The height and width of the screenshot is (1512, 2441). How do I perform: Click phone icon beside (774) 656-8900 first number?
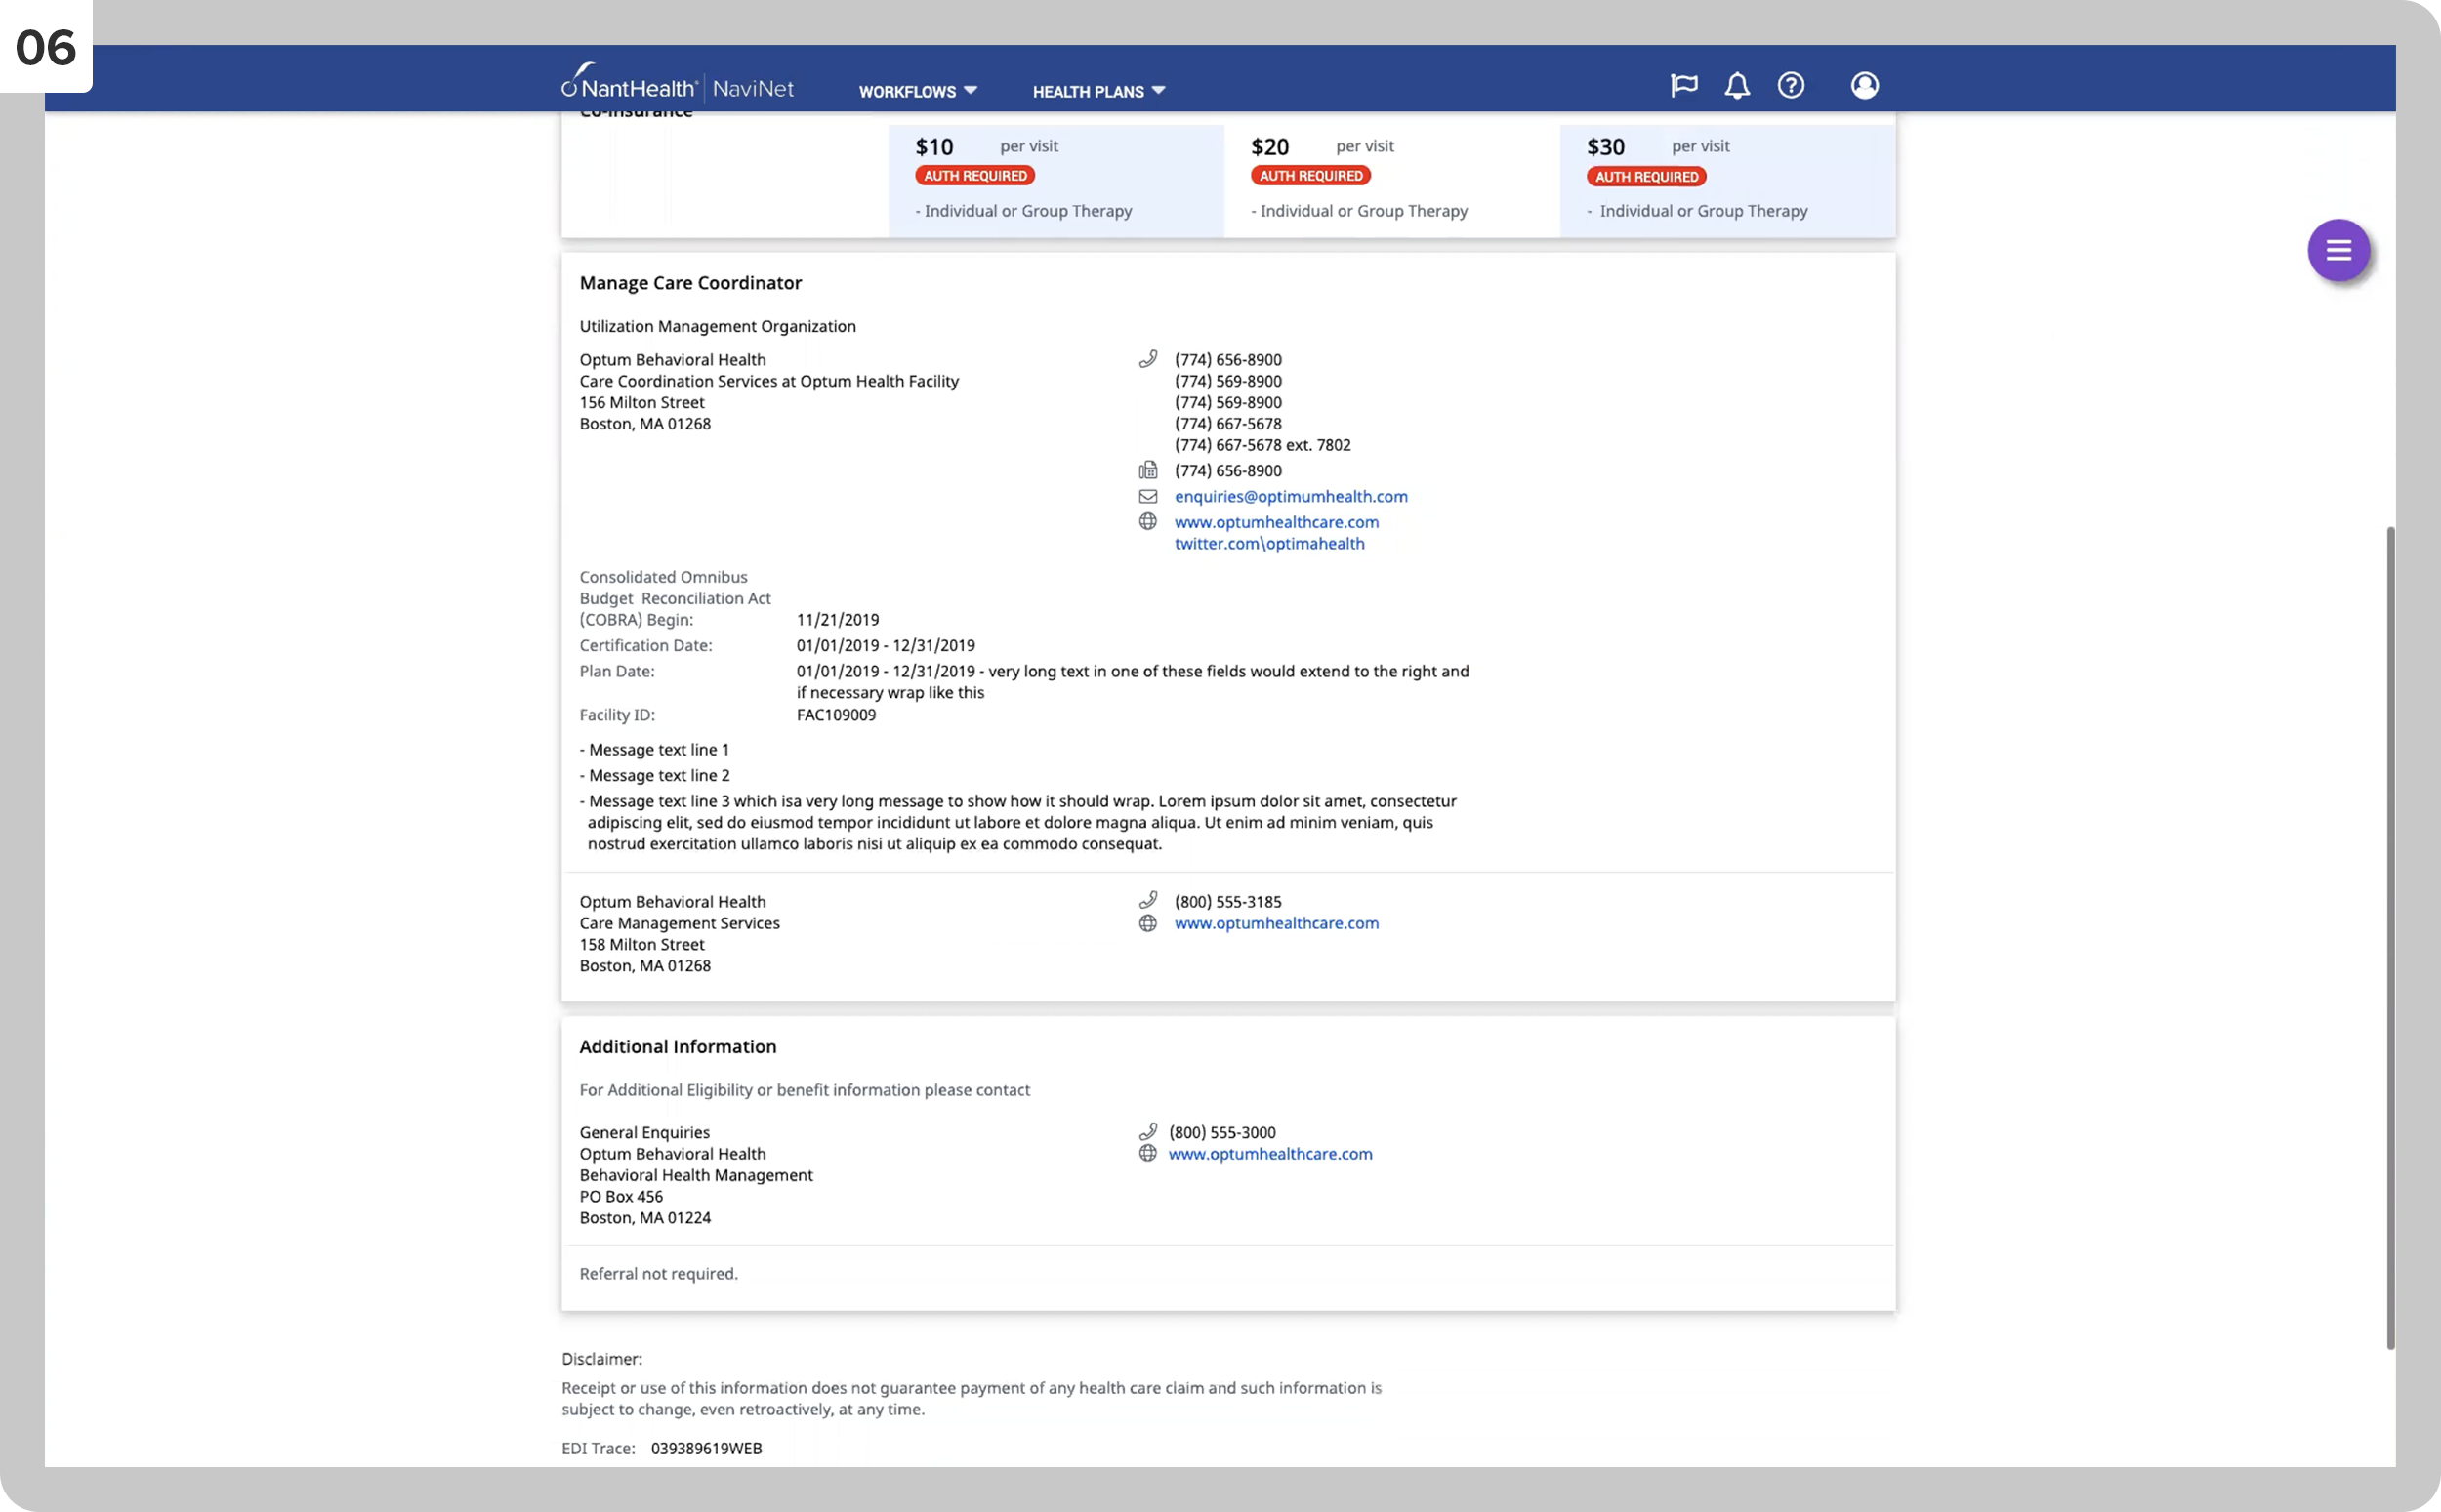[x=1148, y=359]
